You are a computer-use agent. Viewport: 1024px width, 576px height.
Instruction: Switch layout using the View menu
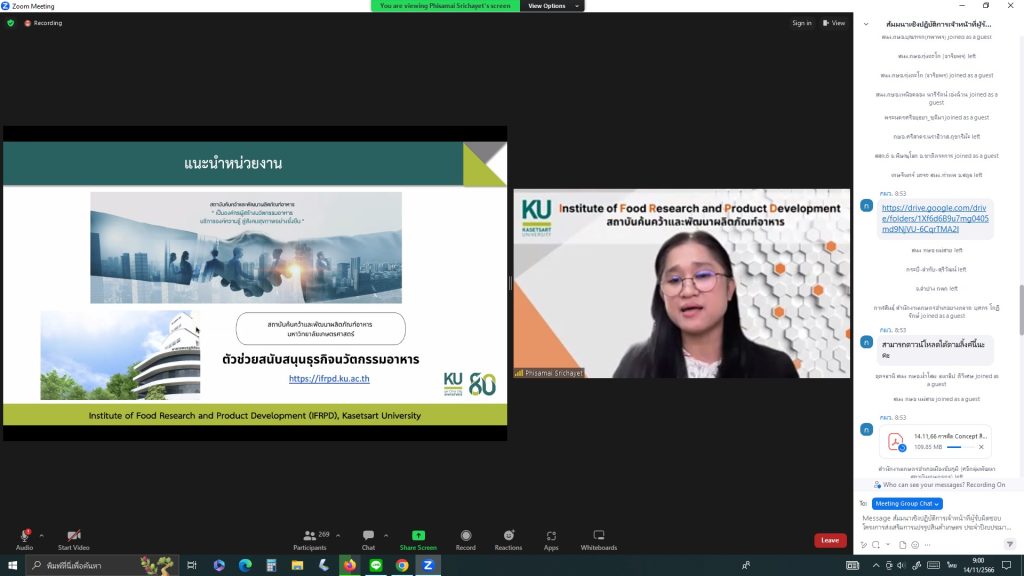(x=833, y=23)
